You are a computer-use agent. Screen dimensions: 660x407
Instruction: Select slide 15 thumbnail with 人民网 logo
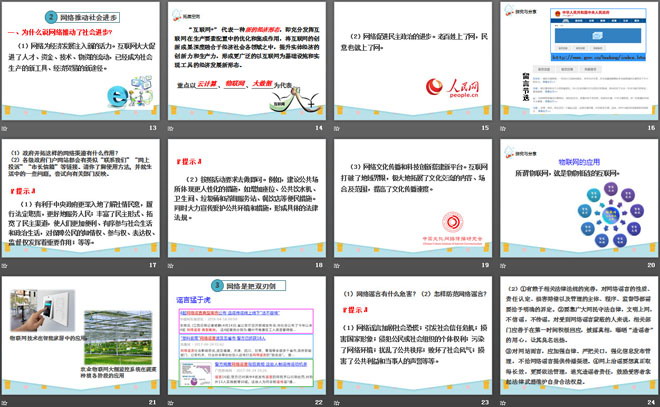coord(413,61)
